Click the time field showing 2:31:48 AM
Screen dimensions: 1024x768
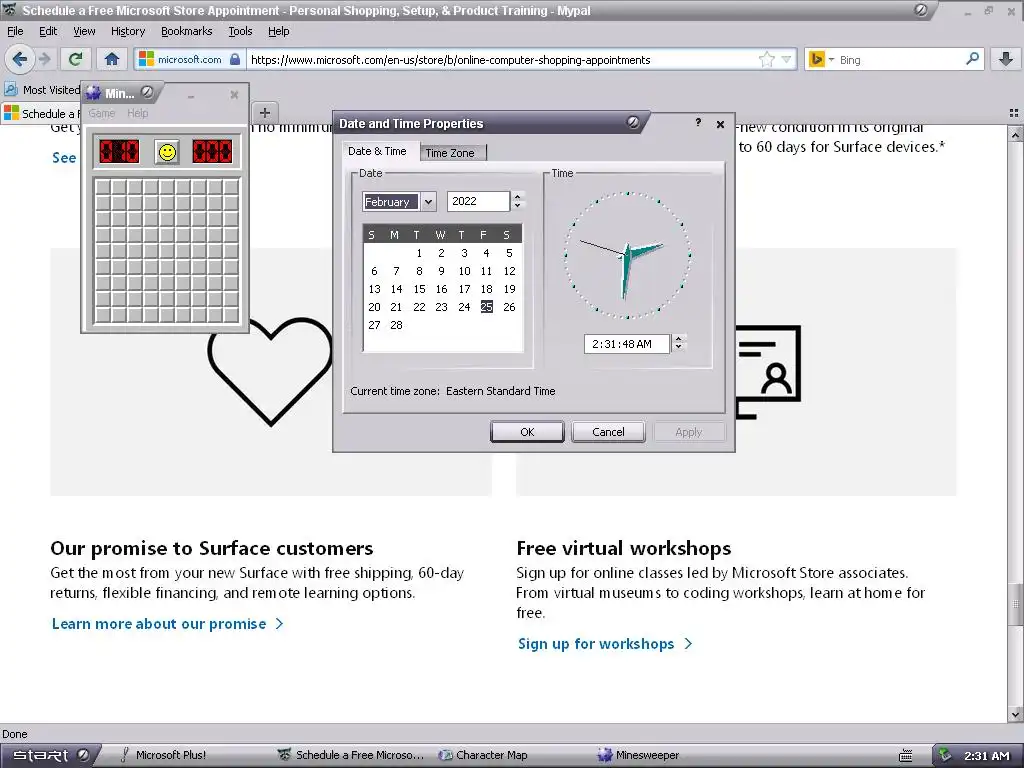[627, 344]
